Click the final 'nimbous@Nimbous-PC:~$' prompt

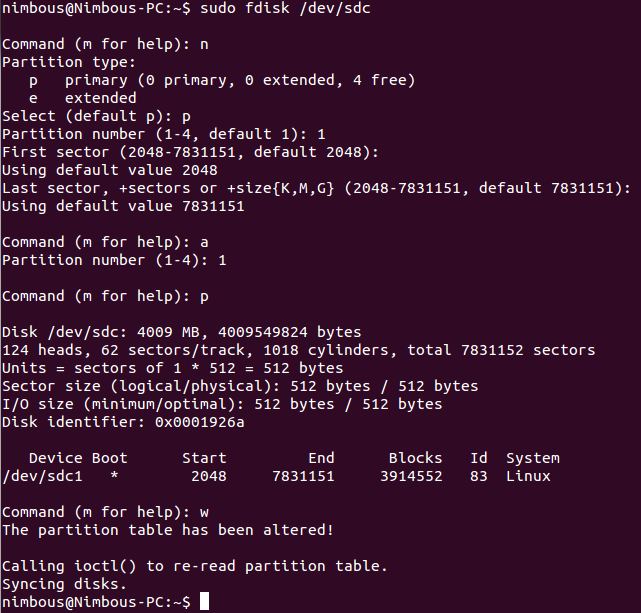click(96, 602)
